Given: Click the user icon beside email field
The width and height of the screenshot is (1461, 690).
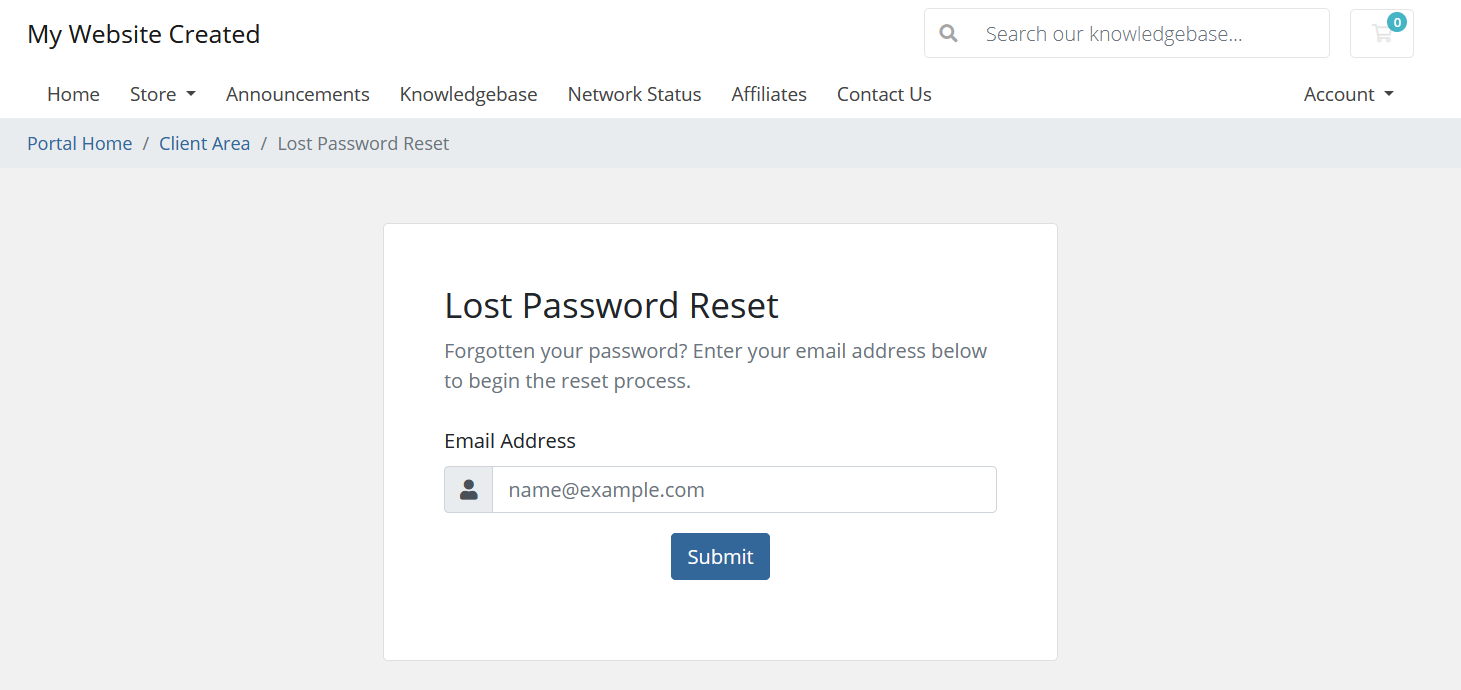Looking at the screenshot, I should 468,490.
